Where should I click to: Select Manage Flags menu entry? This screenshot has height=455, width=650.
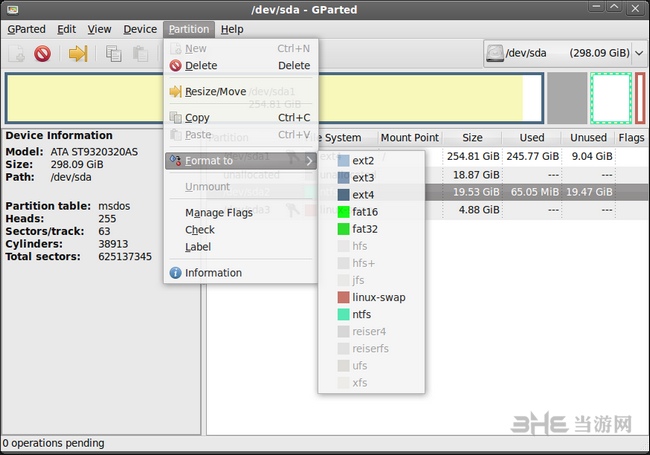coord(241,213)
